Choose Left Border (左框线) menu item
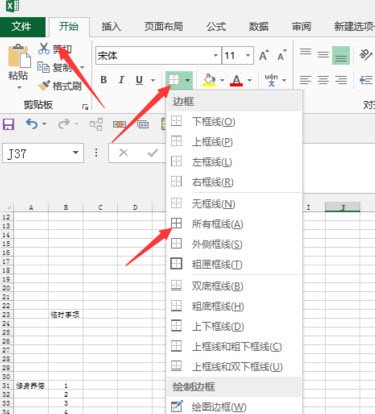Viewport: 375px width, 414px height. (x=234, y=162)
